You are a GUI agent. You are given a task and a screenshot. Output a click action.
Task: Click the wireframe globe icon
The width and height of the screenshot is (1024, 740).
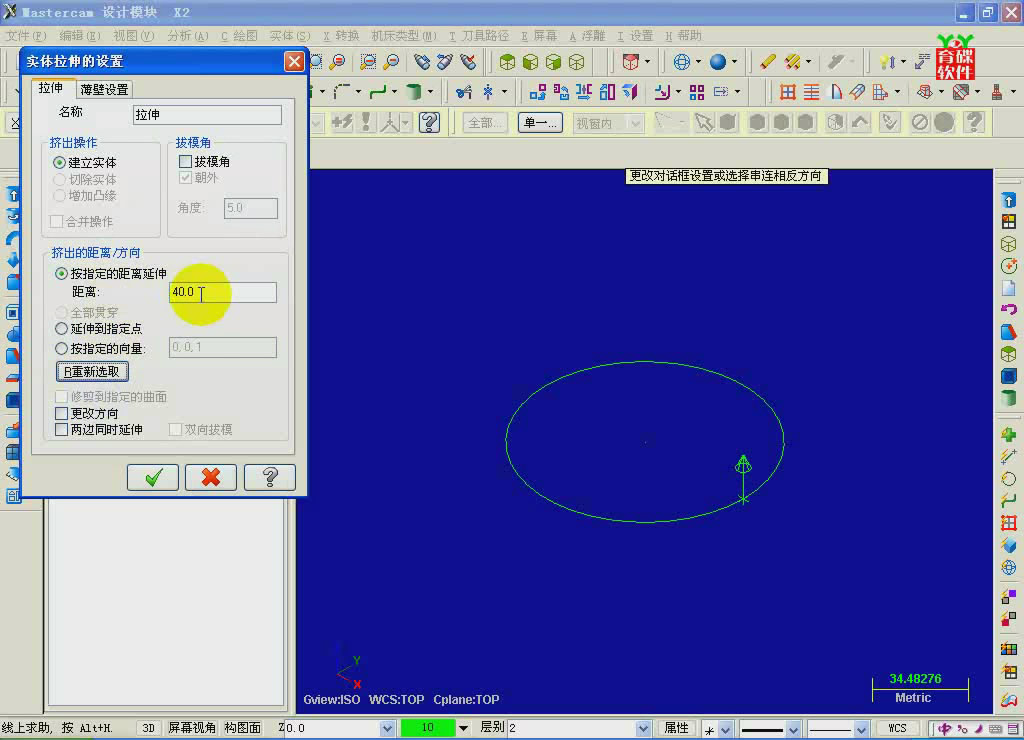(x=682, y=62)
